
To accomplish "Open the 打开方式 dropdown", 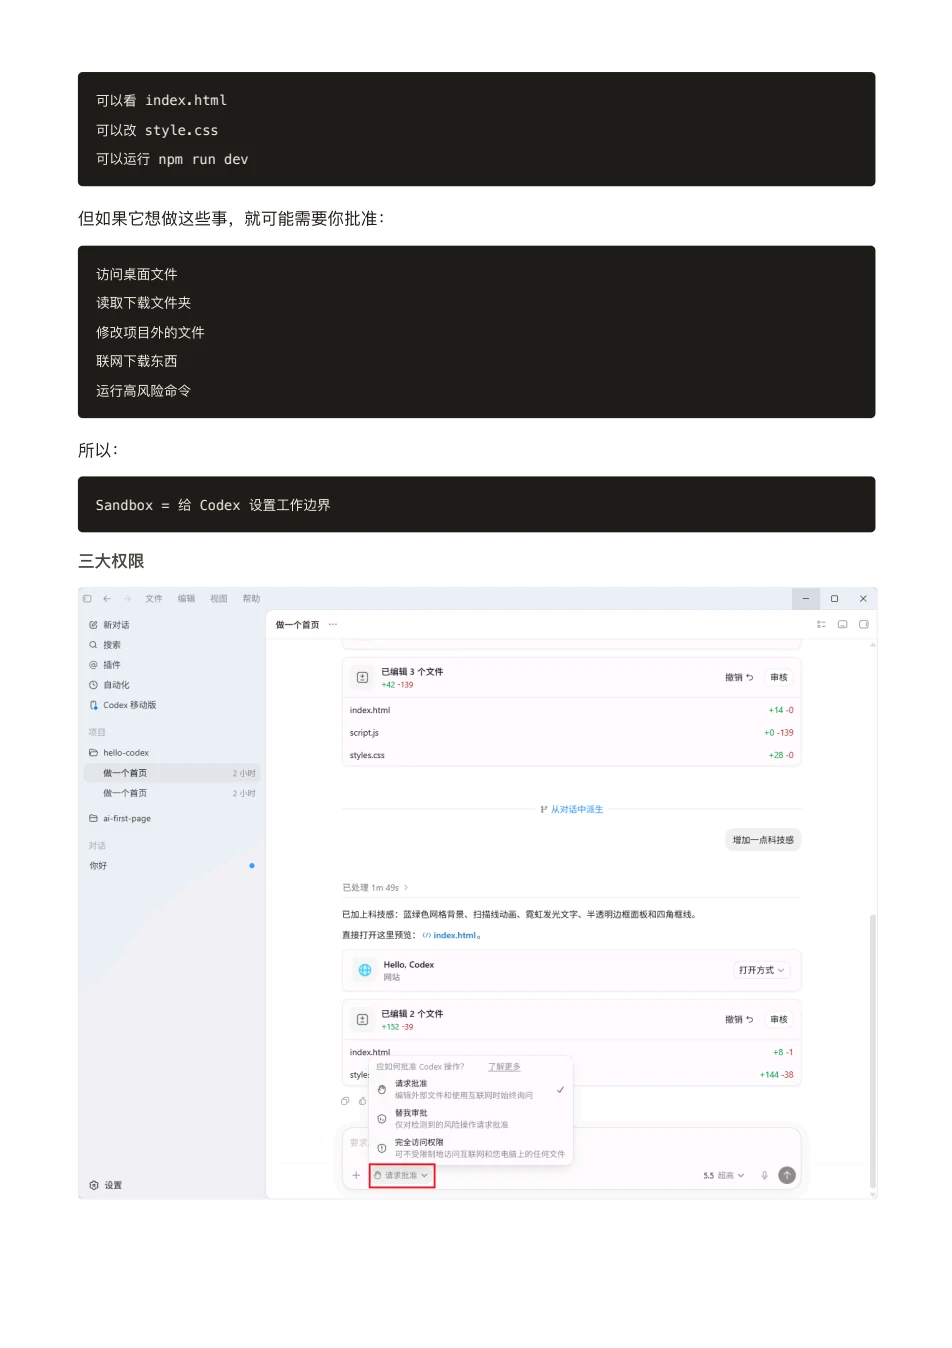I will (x=761, y=970).
